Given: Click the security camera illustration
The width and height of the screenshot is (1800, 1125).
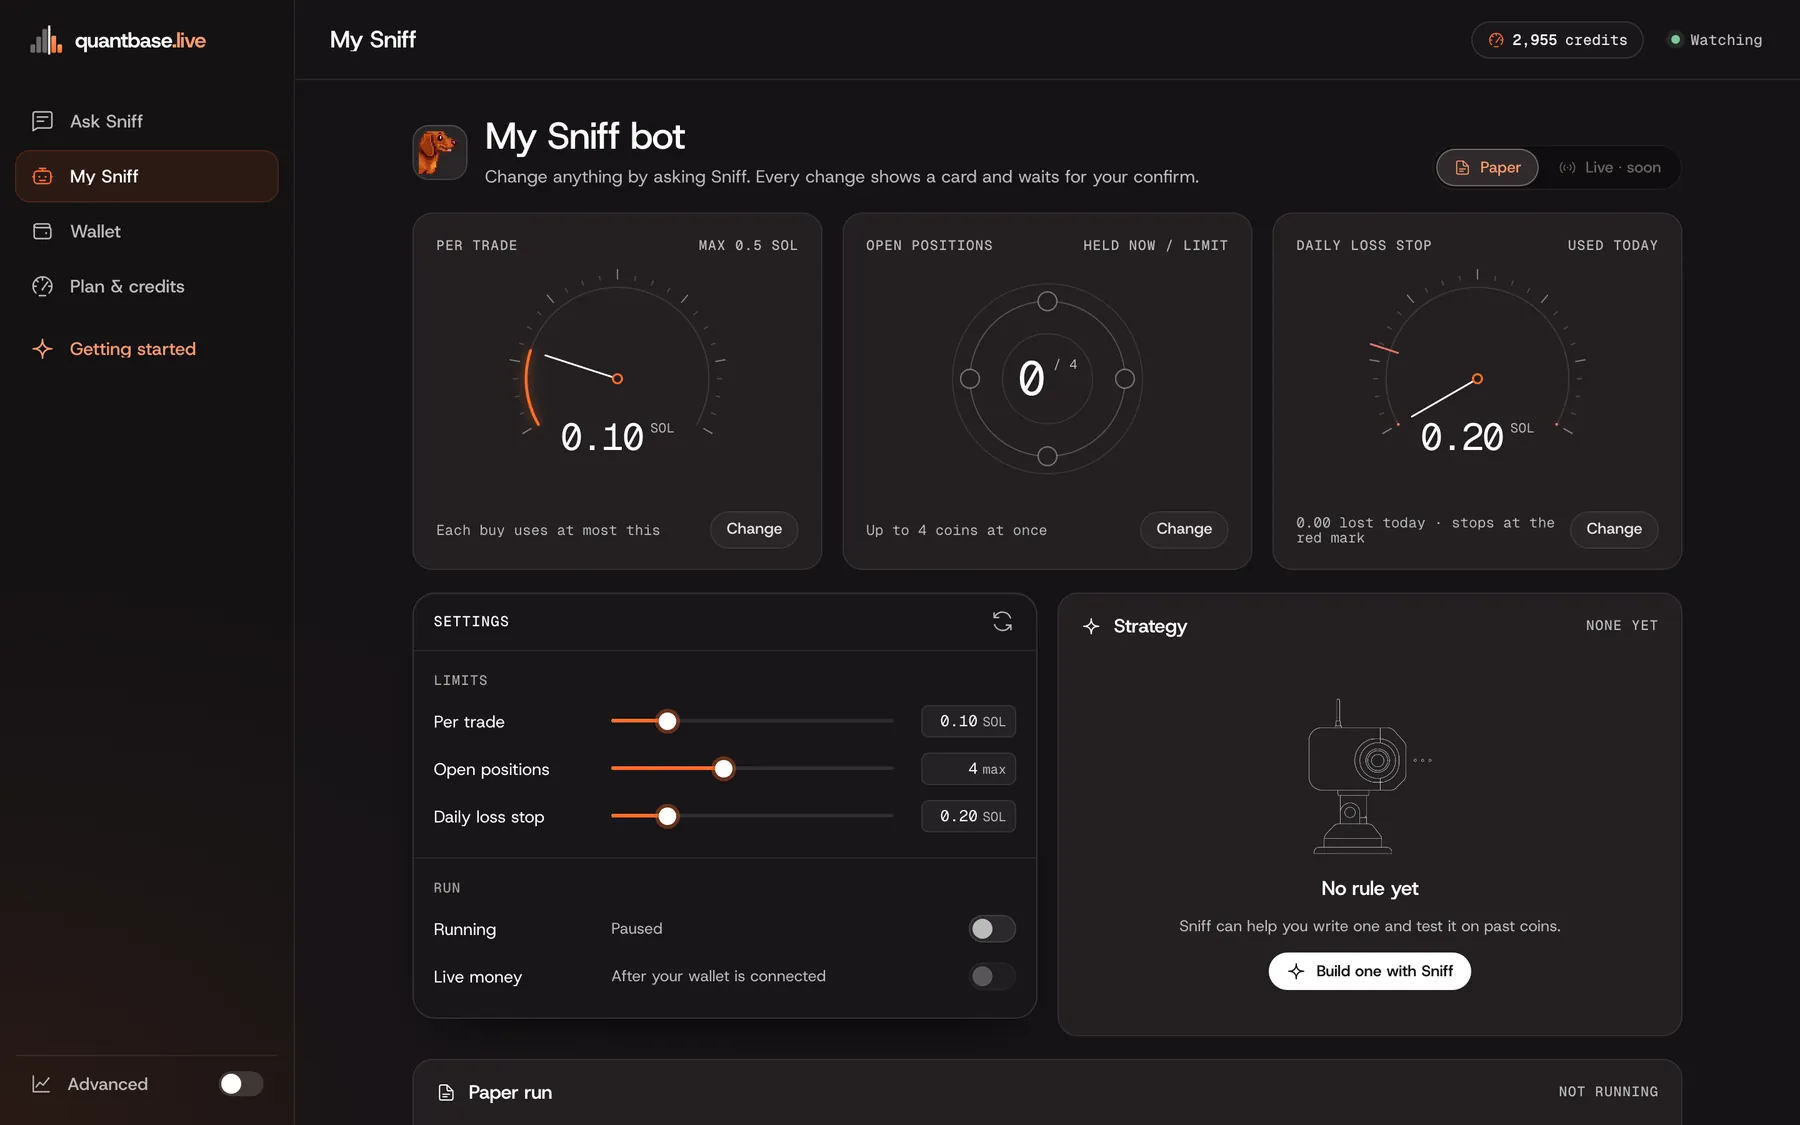Looking at the screenshot, I should pyautogui.click(x=1369, y=777).
